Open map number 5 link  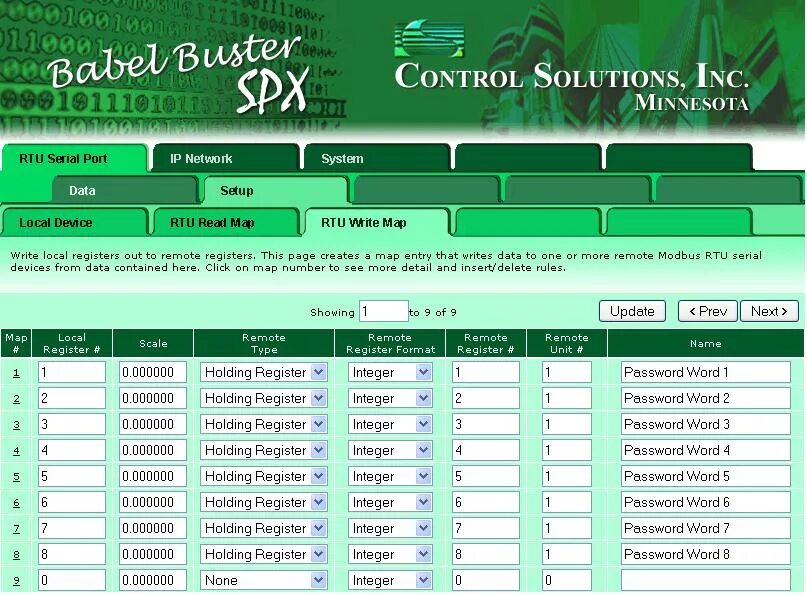(x=16, y=477)
